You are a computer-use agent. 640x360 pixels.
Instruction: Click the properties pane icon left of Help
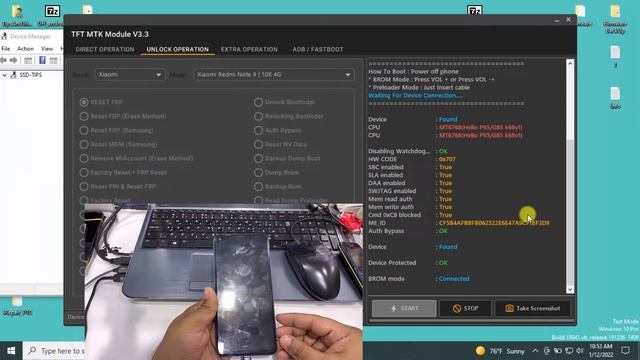pyautogui.click(x=28, y=61)
